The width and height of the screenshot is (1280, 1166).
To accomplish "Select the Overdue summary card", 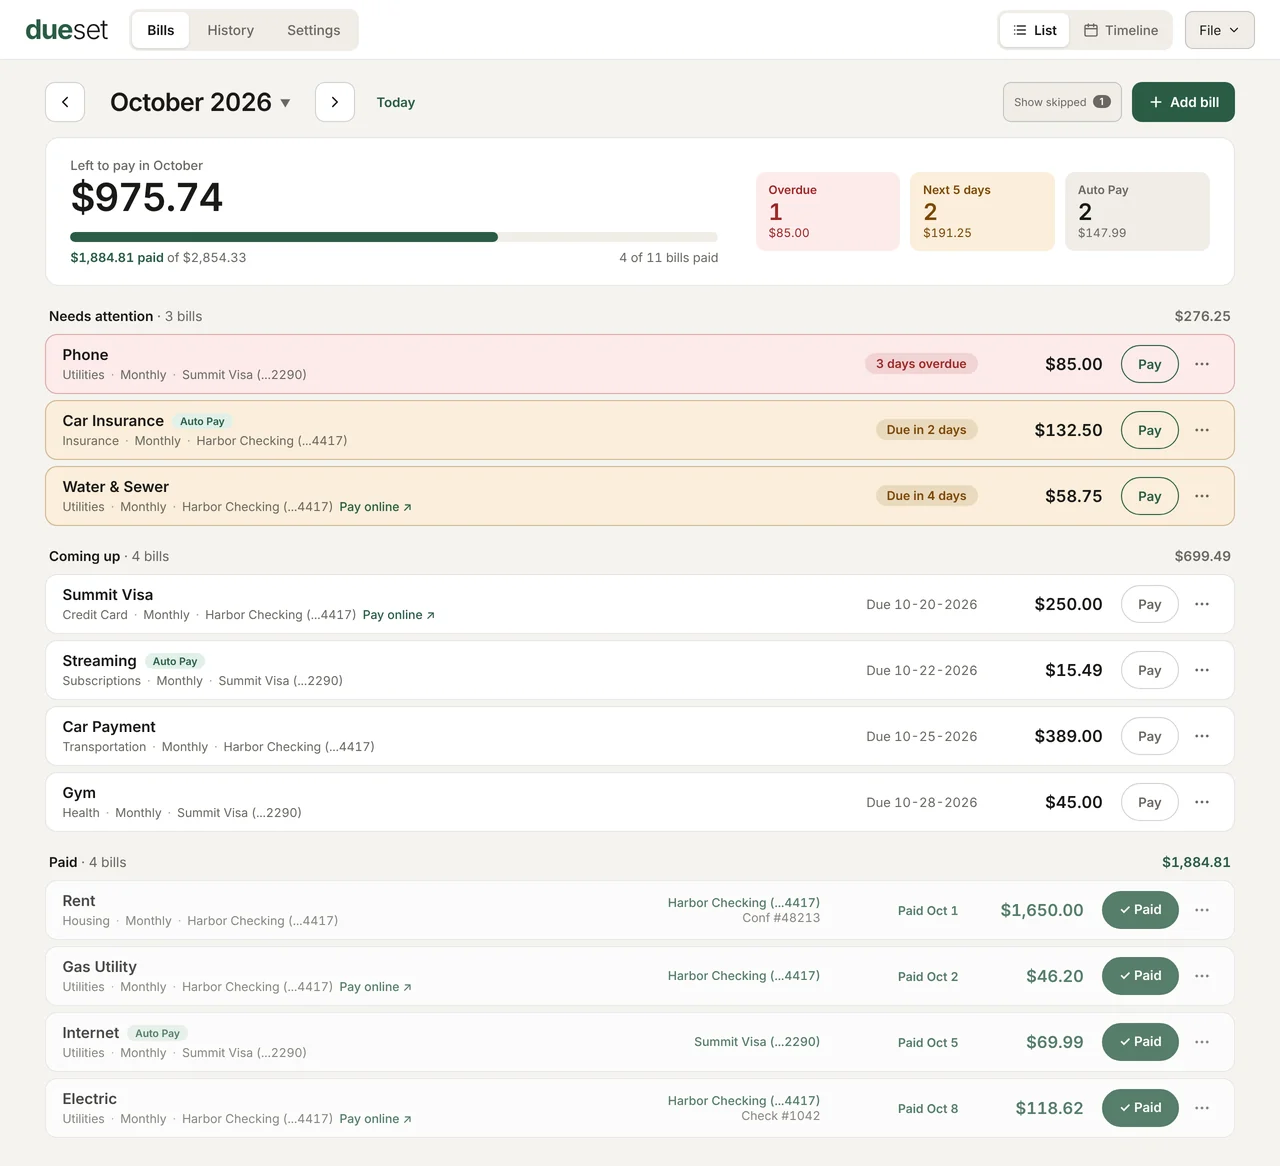I will coord(828,211).
